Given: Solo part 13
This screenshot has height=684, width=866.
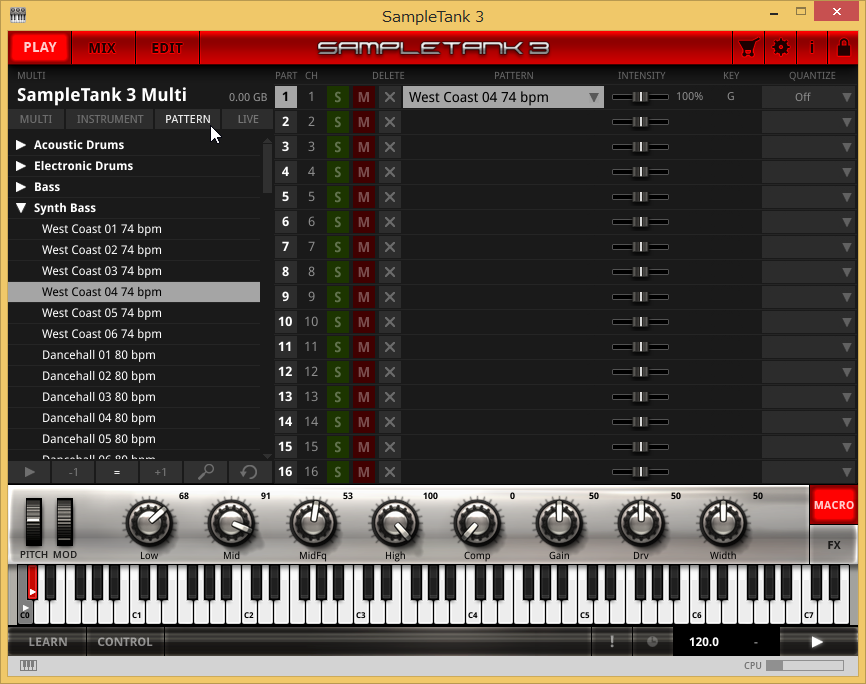Looking at the screenshot, I should pyautogui.click(x=337, y=397).
